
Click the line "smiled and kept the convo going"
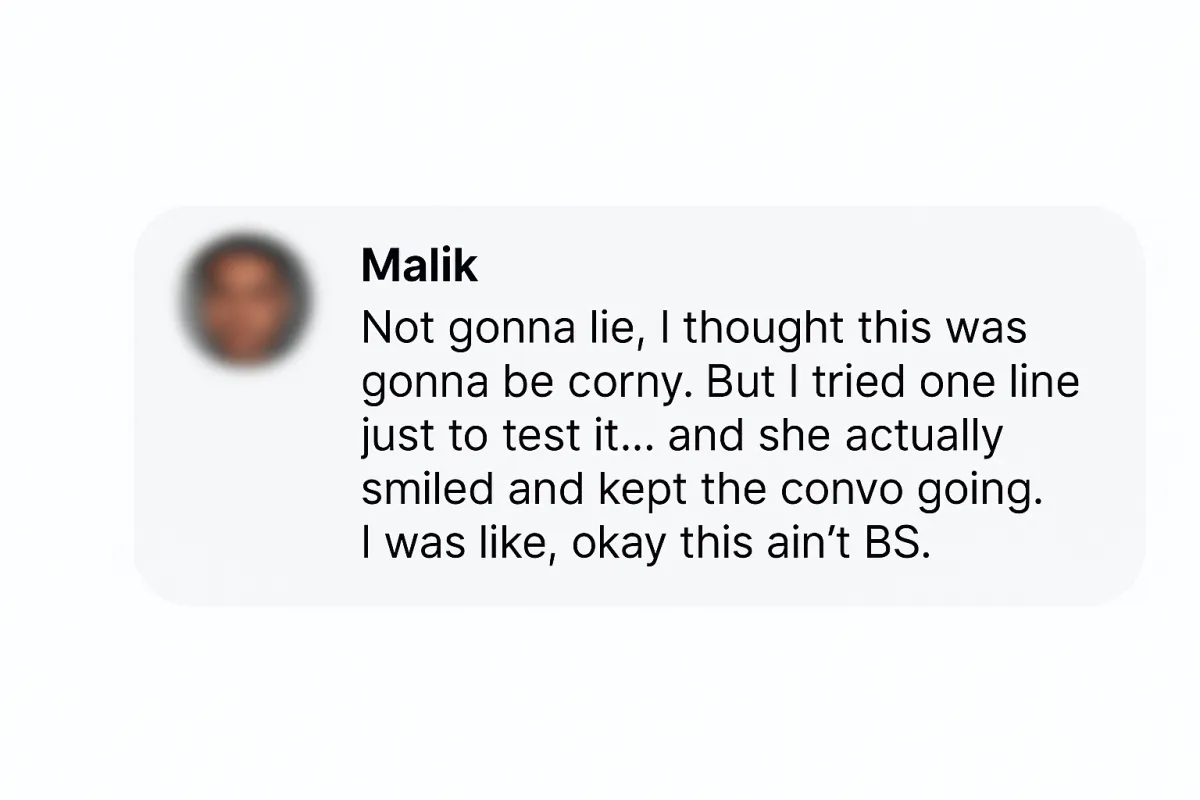tap(702, 491)
